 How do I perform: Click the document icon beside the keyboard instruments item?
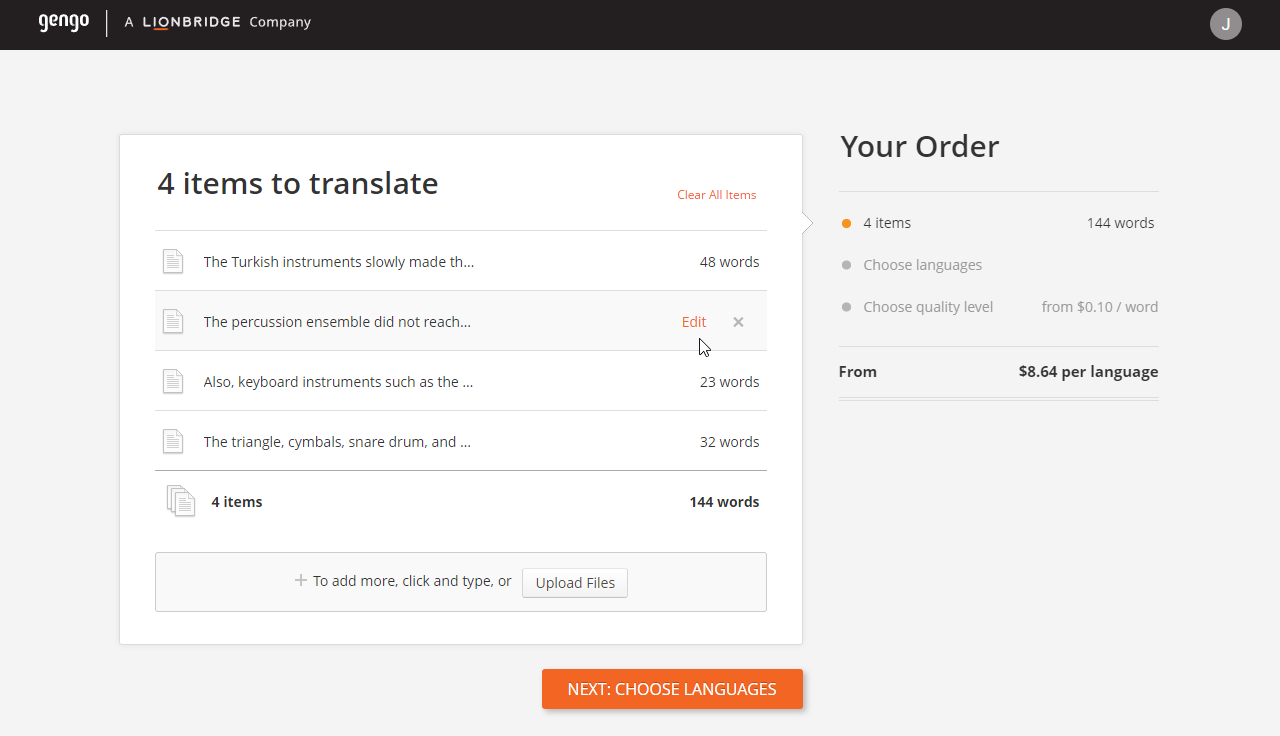coord(173,381)
